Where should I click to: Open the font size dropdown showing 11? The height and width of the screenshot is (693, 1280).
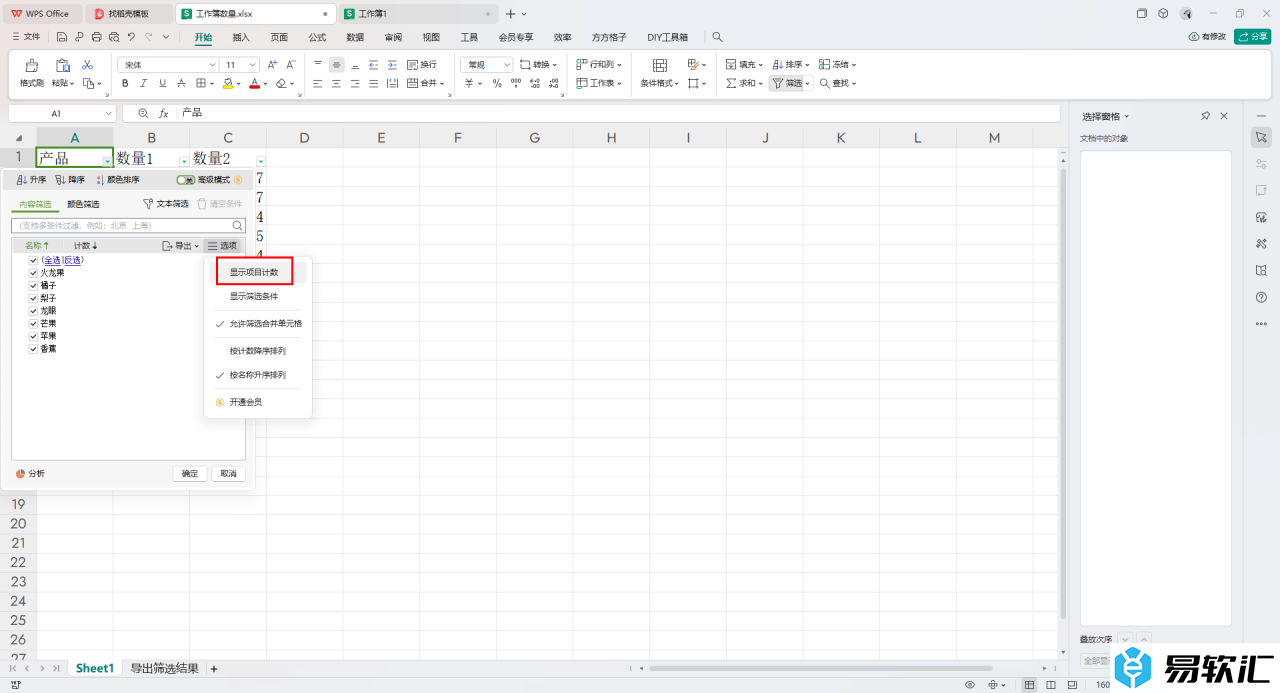click(x=254, y=64)
